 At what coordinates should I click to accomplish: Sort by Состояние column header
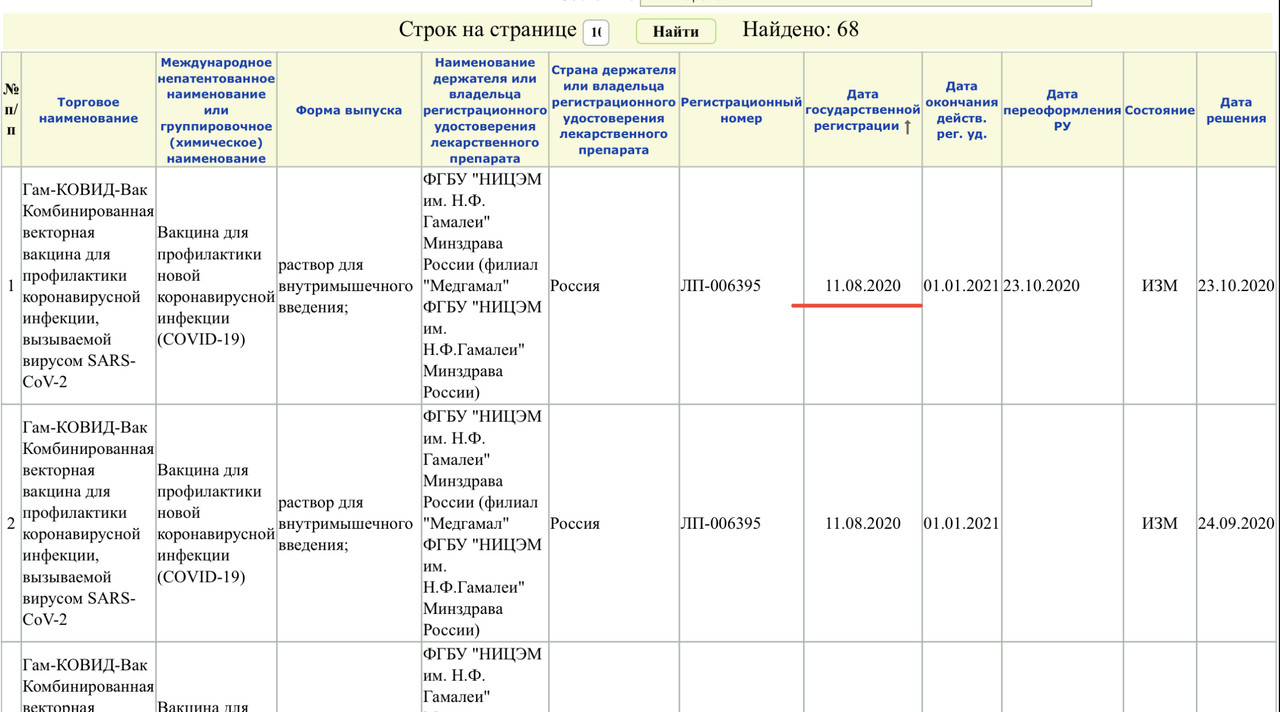[x=1159, y=110]
